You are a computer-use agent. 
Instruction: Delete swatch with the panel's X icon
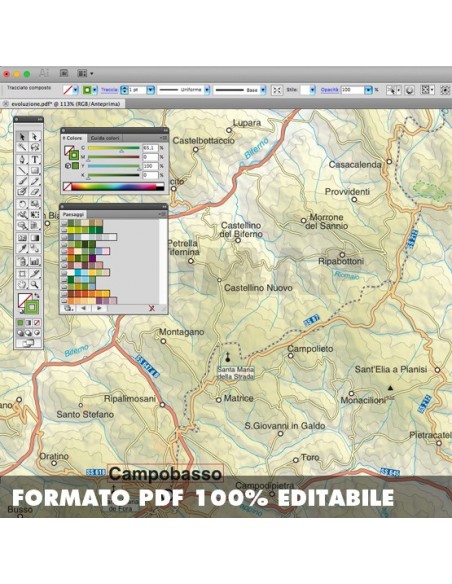(152, 308)
